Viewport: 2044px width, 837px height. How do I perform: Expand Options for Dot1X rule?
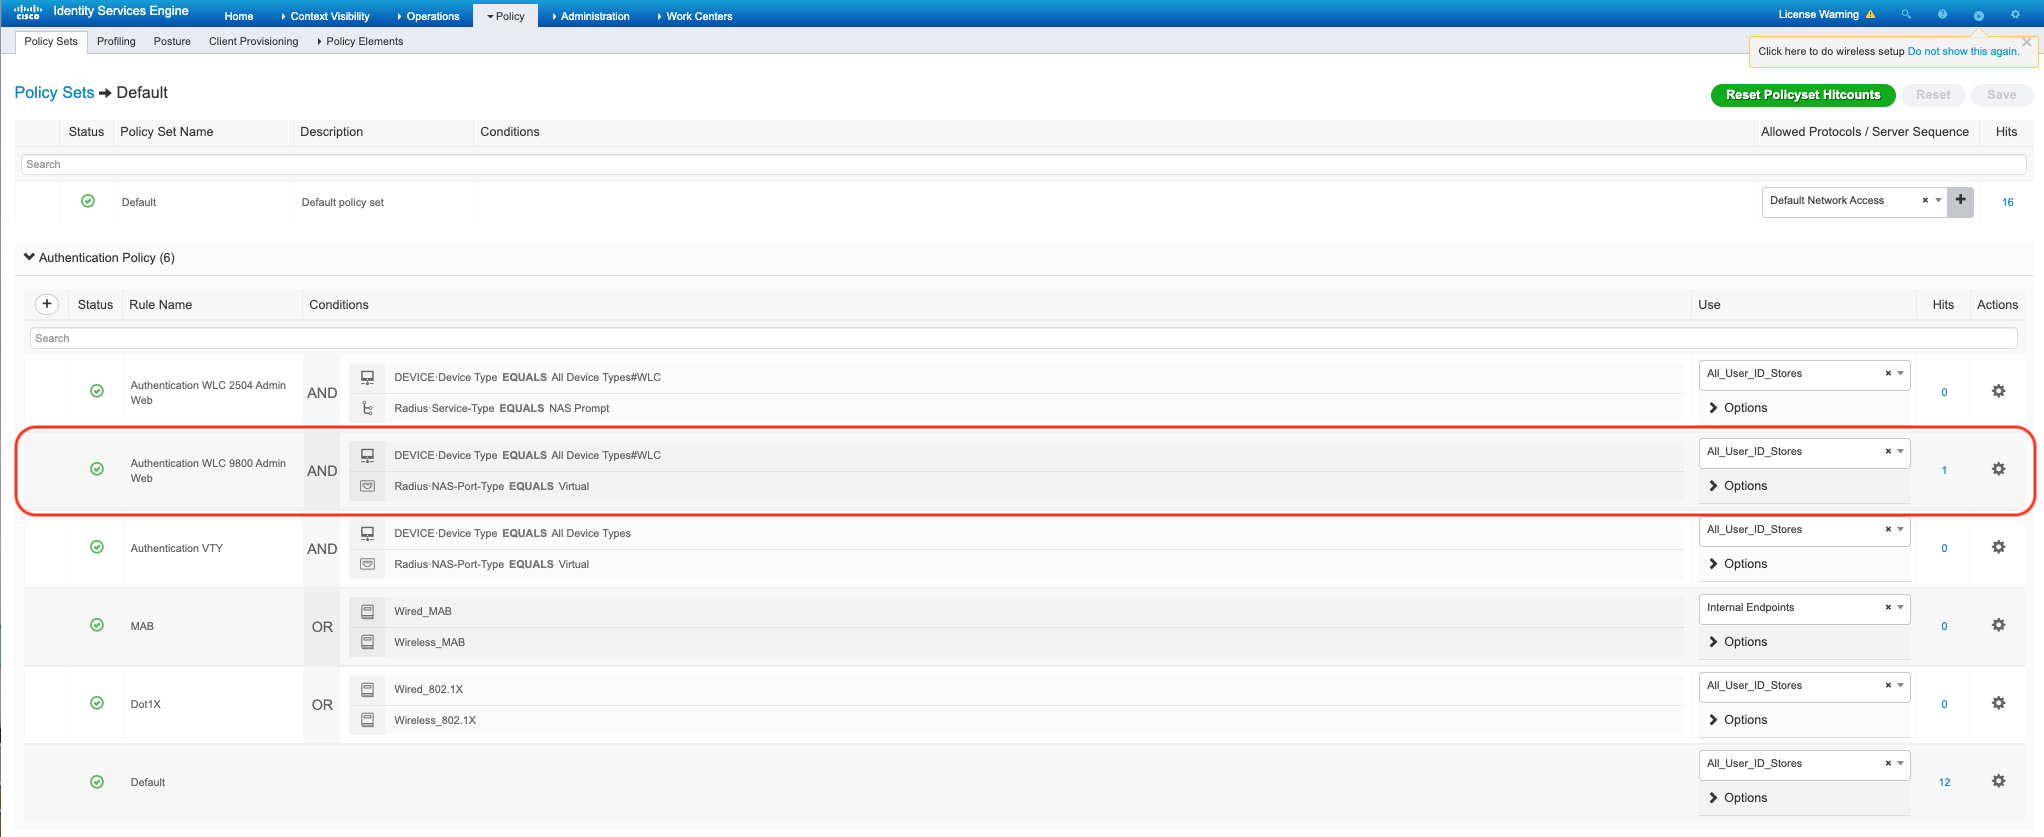[x=1738, y=720]
